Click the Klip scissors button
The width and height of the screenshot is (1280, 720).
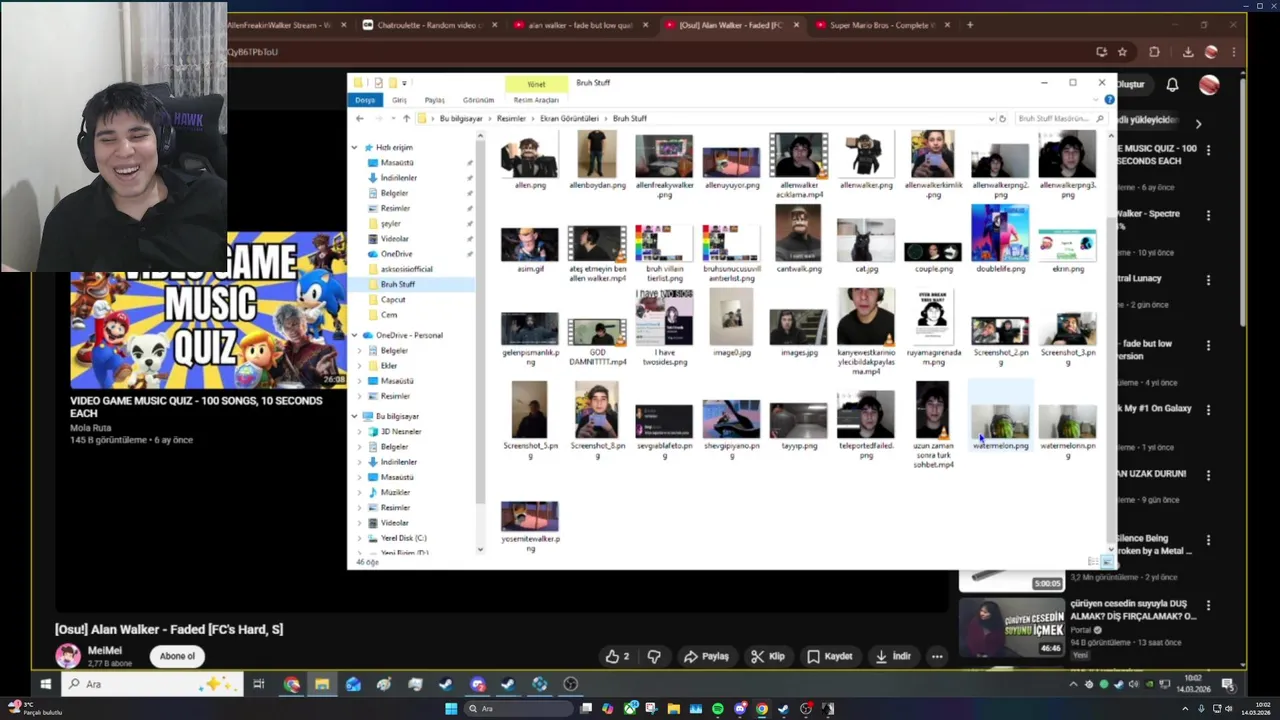(x=768, y=656)
